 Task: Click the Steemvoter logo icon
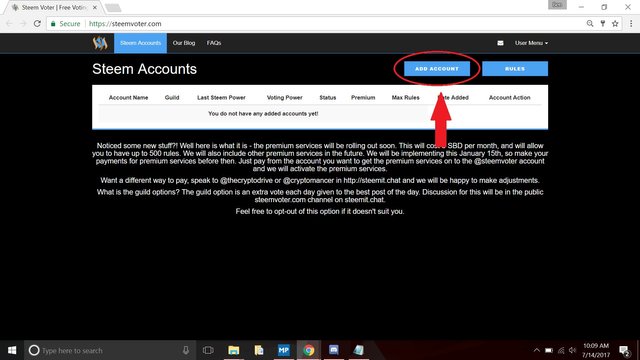tap(100, 43)
